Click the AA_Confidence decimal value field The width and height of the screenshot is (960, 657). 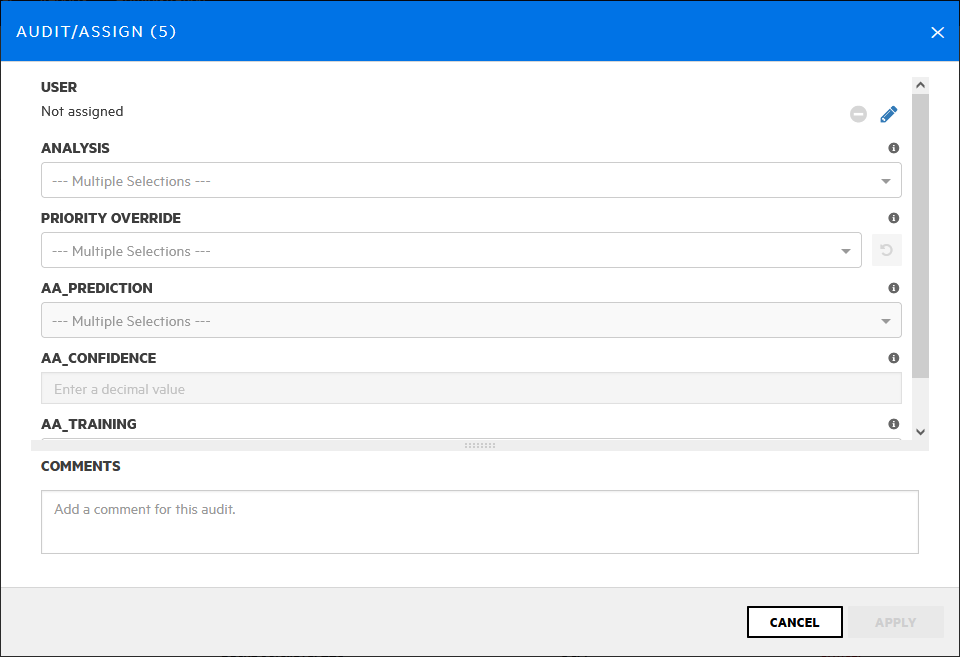(470, 389)
